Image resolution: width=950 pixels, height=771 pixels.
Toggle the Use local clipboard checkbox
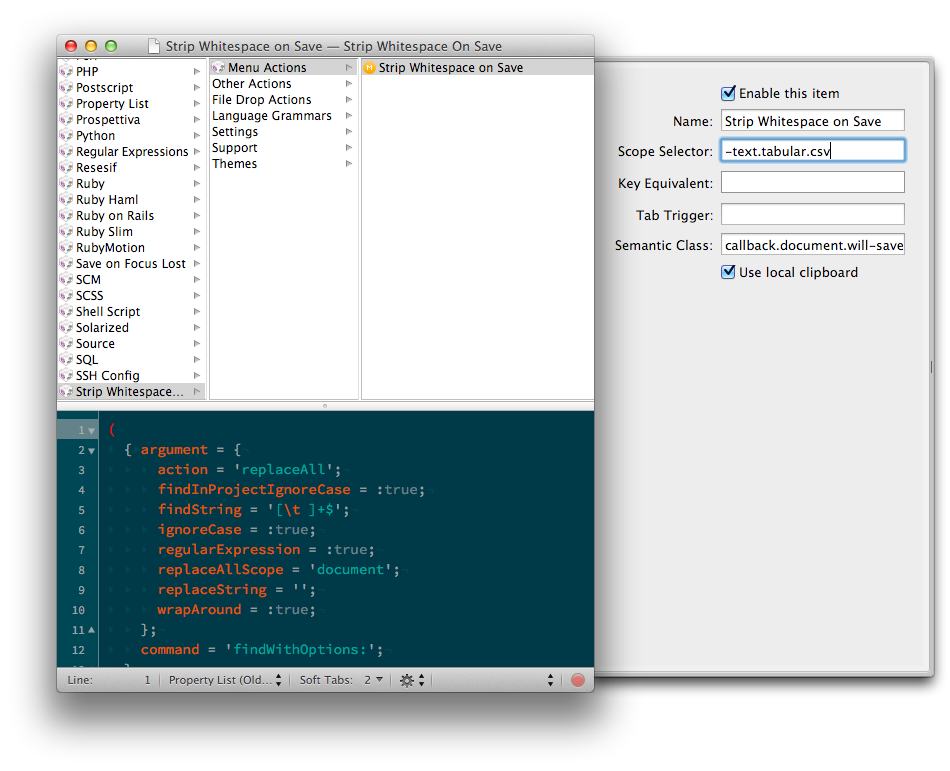coord(728,272)
